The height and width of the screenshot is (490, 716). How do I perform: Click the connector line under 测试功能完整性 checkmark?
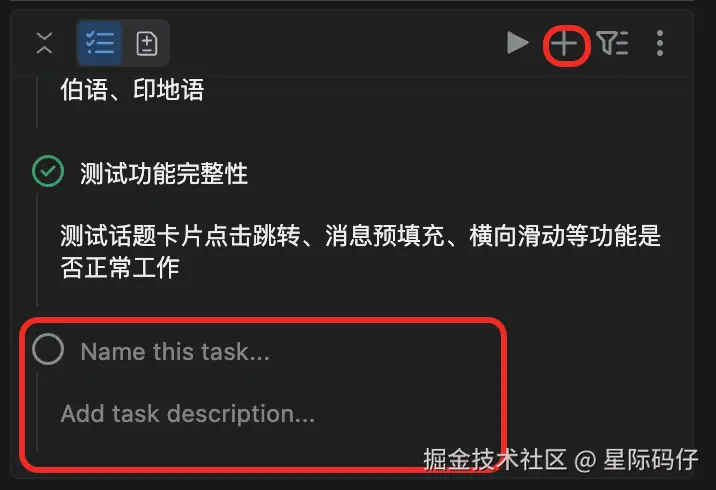click(37, 249)
